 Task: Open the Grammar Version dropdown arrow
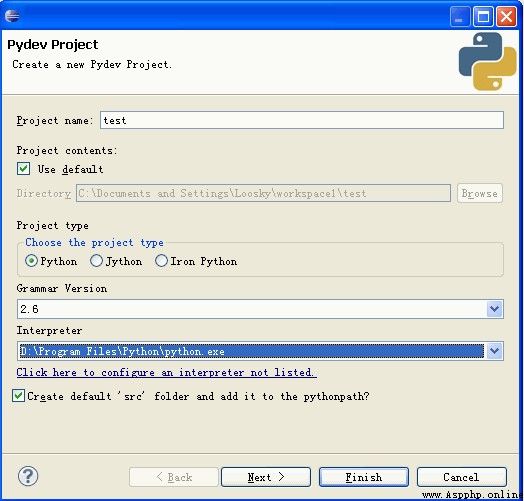pos(495,309)
